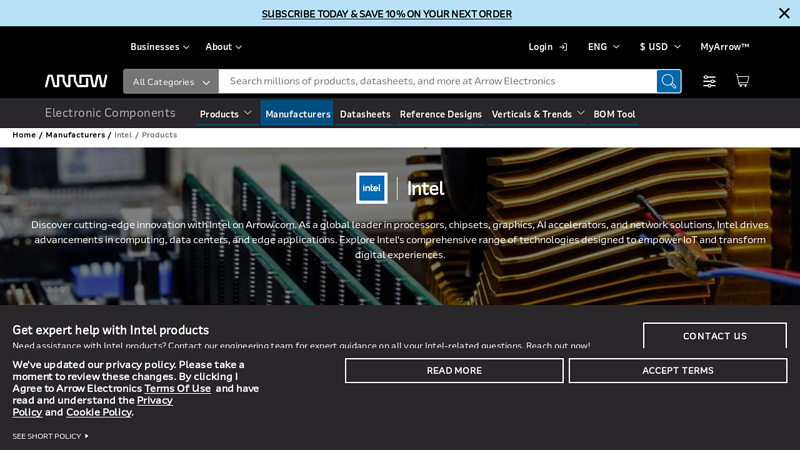800x450 pixels.
Task: Open the All Categories dropdown
Action: tap(171, 82)
